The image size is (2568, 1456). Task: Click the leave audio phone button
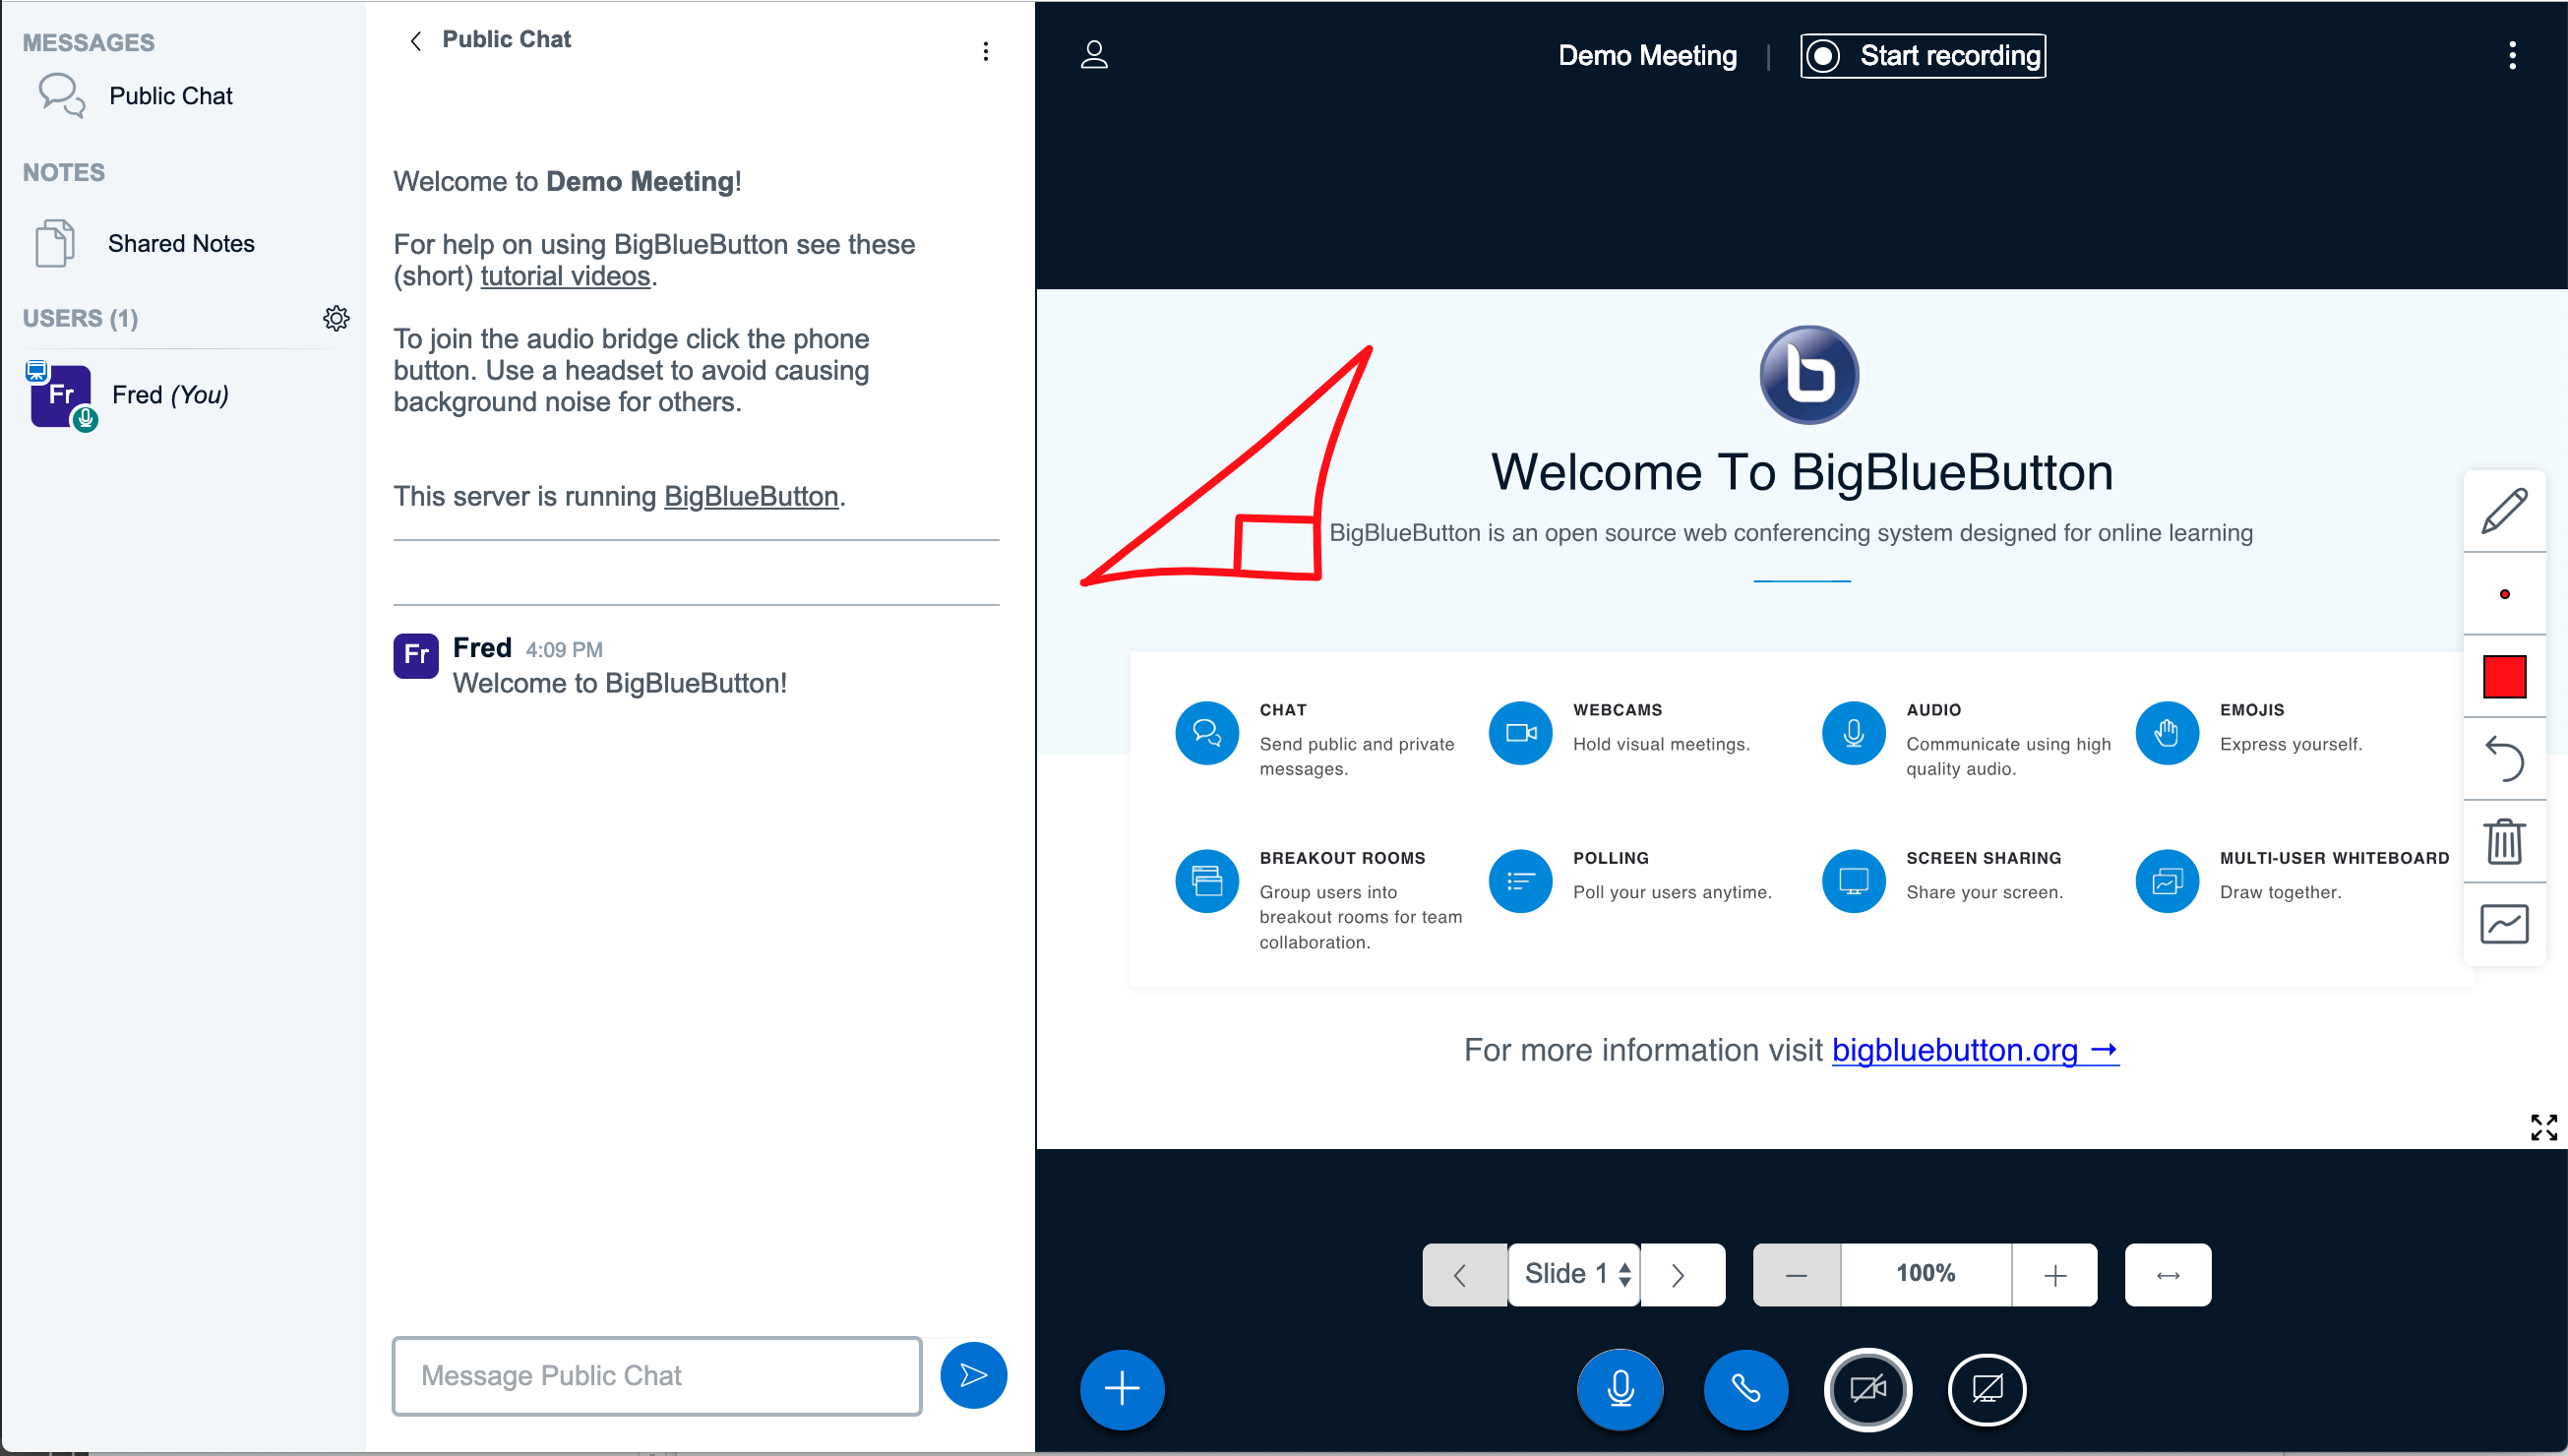click(1745, 1388)
